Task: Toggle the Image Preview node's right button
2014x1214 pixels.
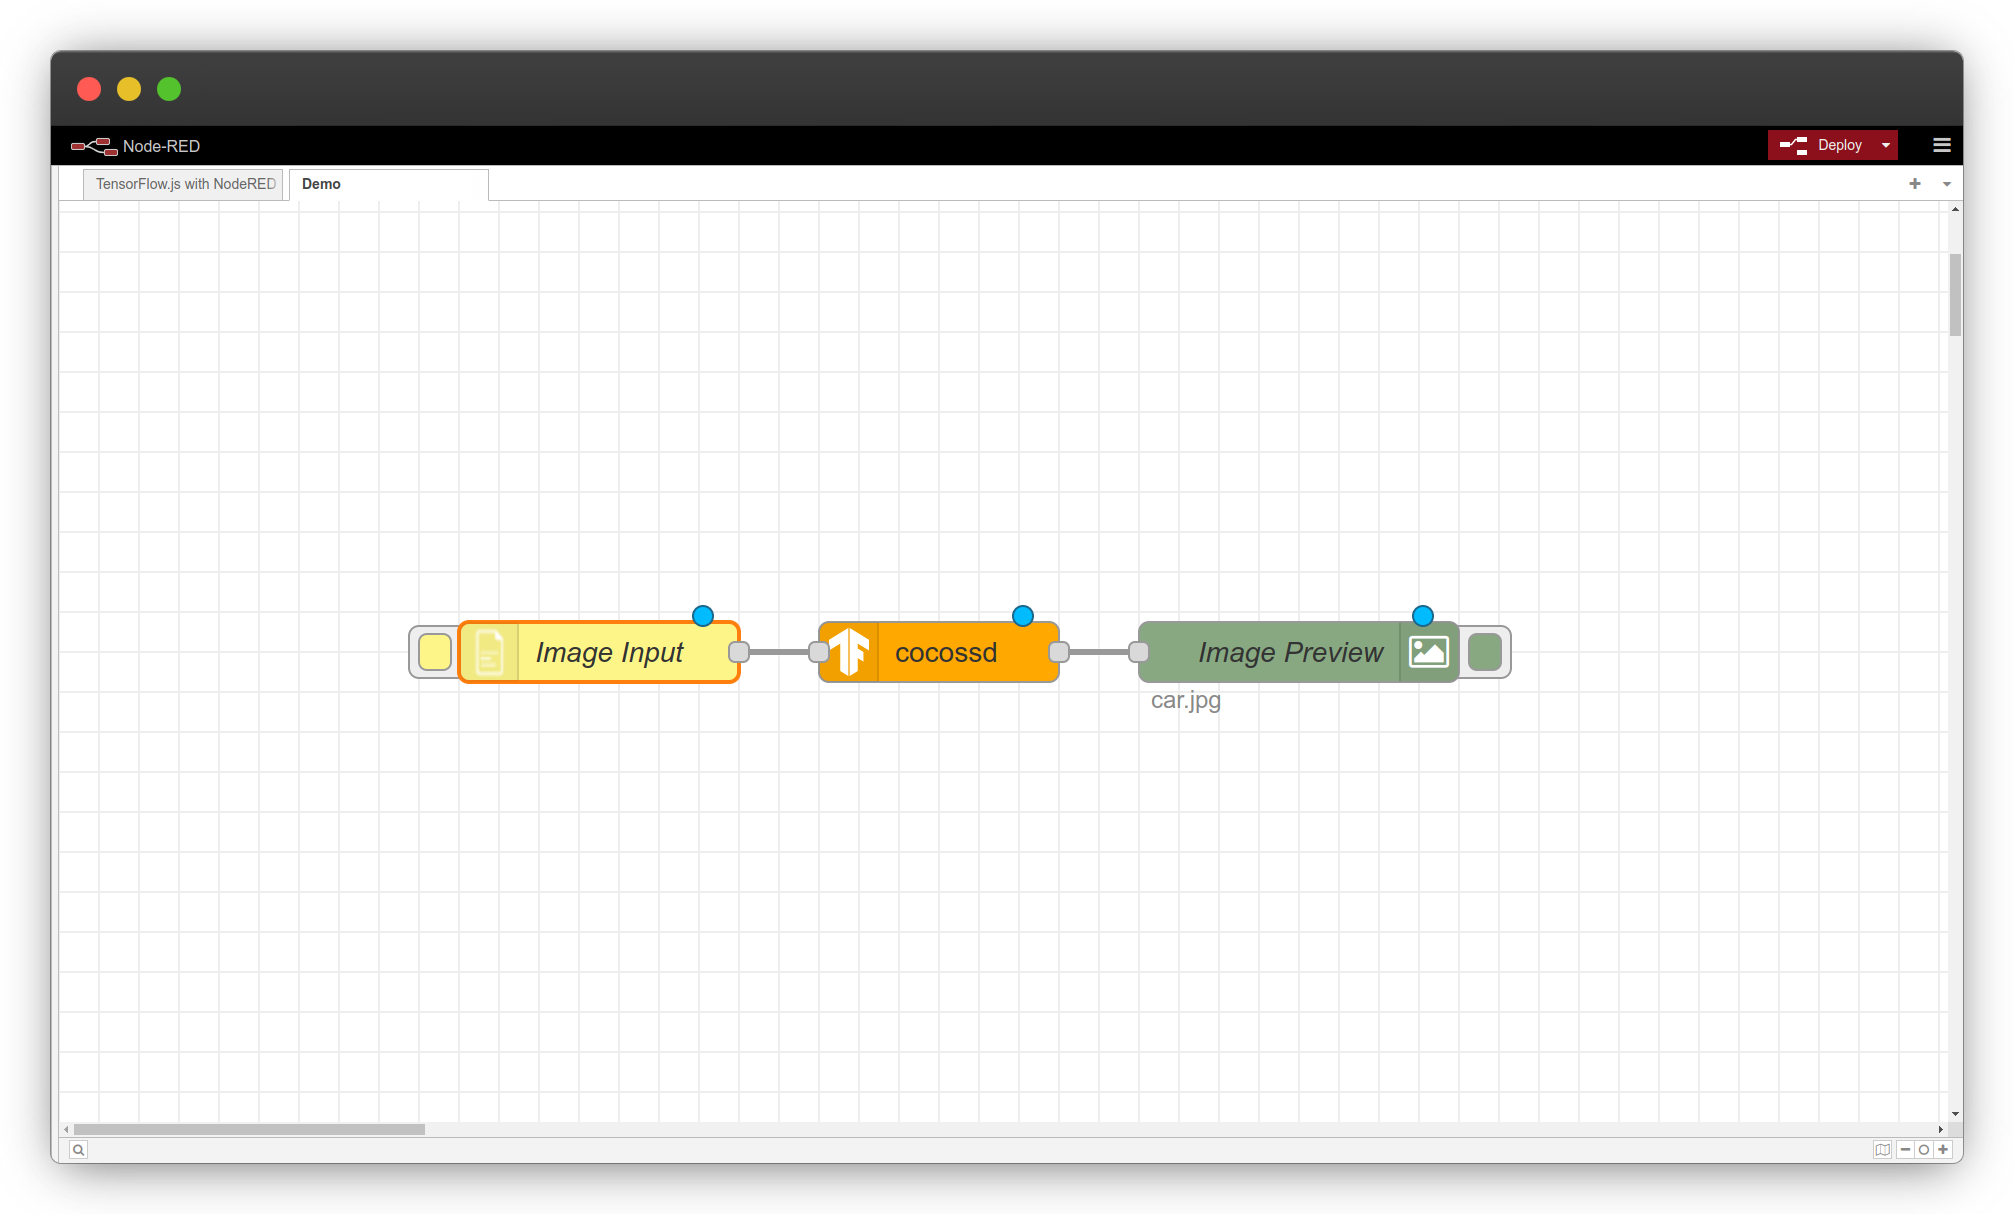Action: coord(1485,652)
